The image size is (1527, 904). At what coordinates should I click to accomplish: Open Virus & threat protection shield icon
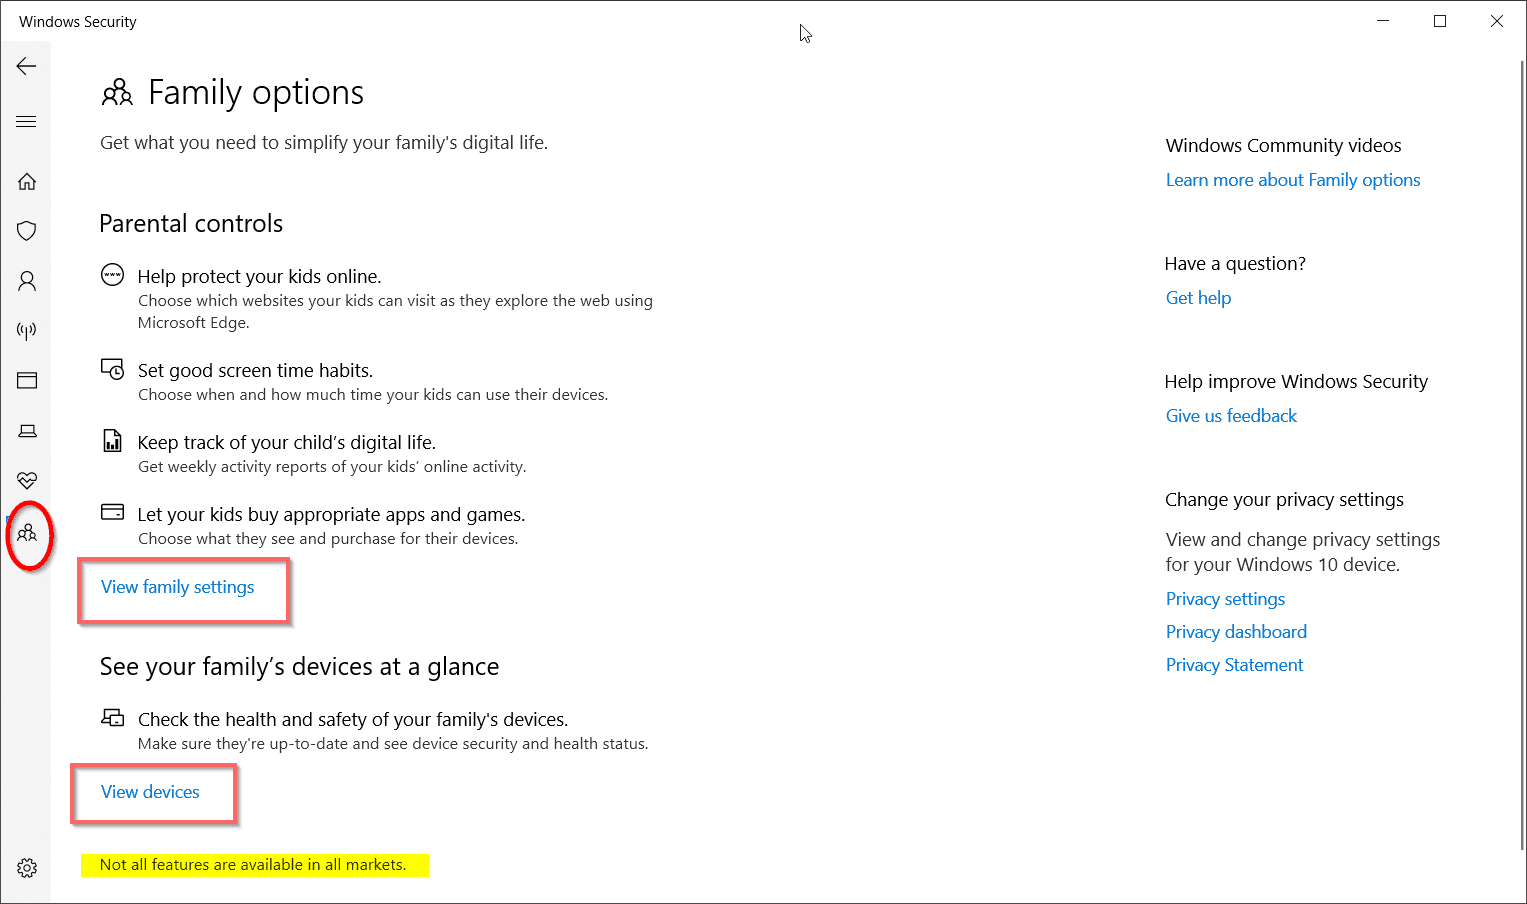pyautogui.click(x=27, y=231)
